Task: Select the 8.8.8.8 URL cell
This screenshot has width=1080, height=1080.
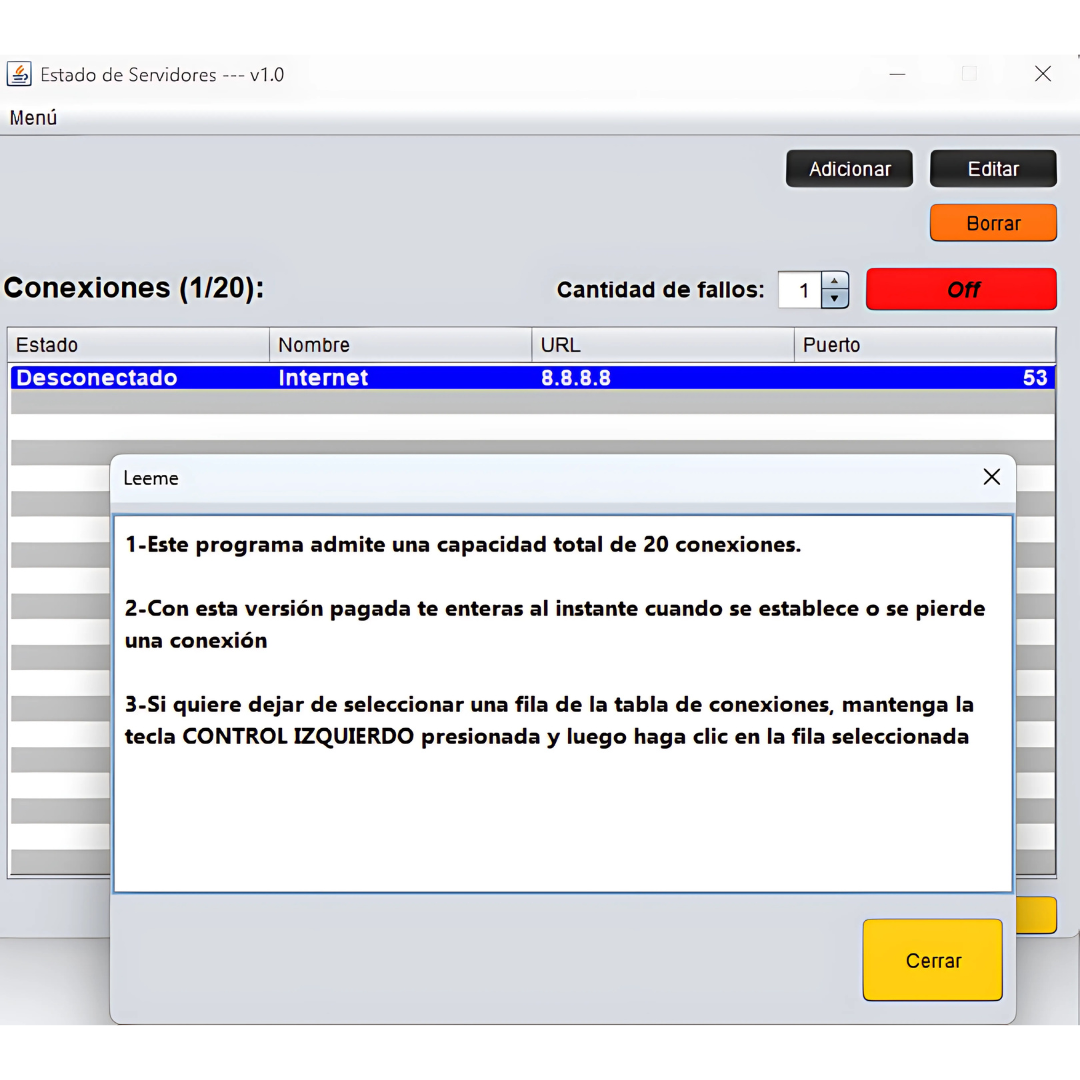Action: [x=663, y=377]
